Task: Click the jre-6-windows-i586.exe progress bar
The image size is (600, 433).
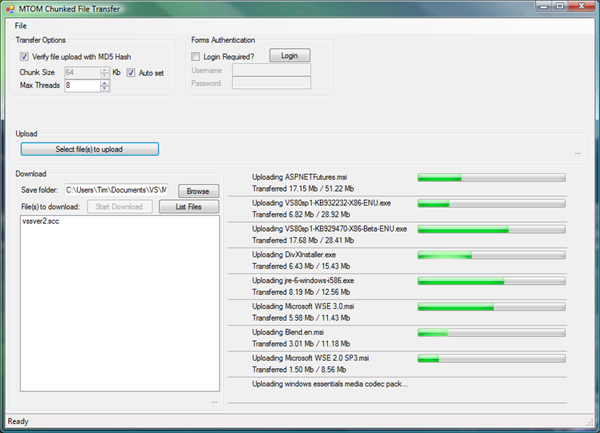Action: [x=492, y=281]
